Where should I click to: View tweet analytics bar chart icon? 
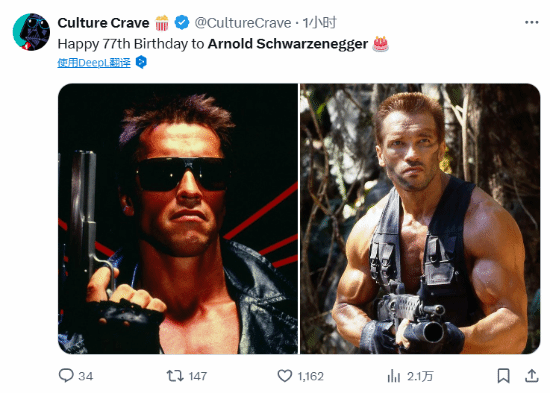pos(394,376)
